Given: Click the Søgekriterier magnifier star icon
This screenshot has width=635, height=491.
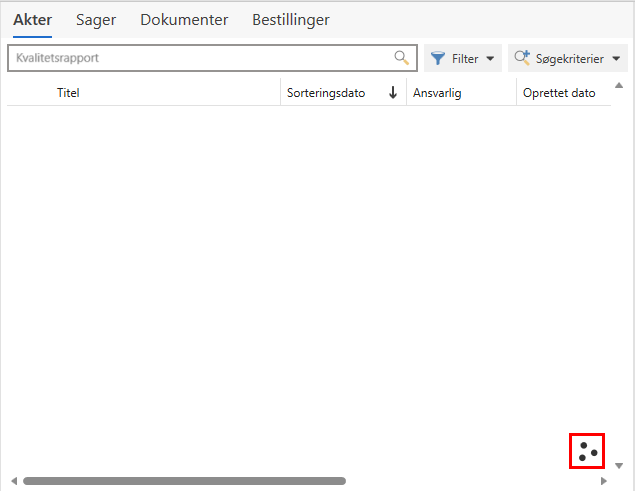Looking at the screenshot, I should [x=521, y=59].
